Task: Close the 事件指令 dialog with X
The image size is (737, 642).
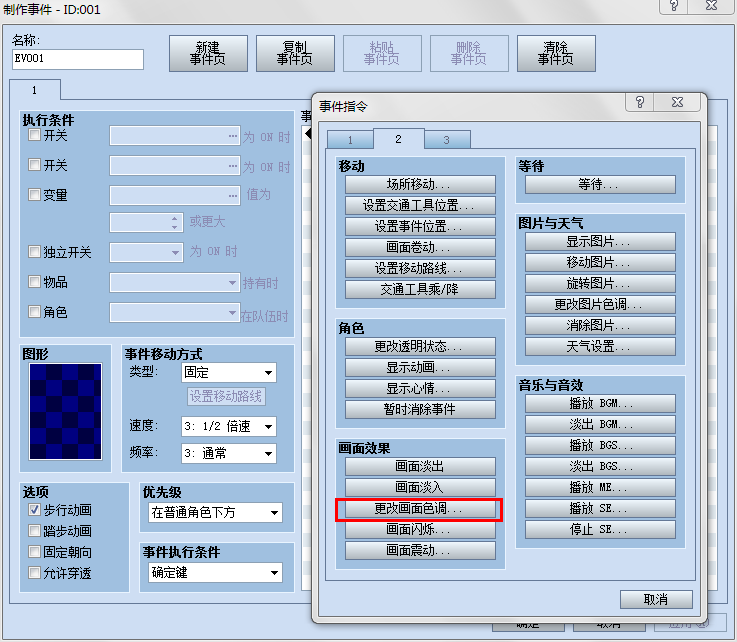Action: coord(677,102)
